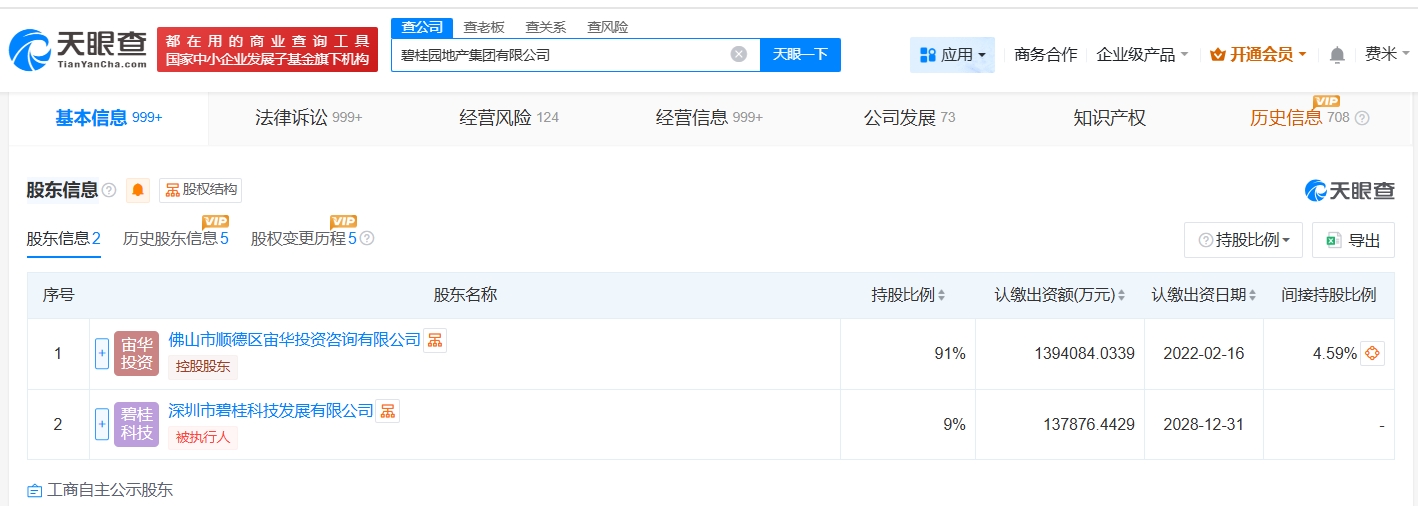
Task: Open the 股权结构 chart button
Action: click(200, 190)
